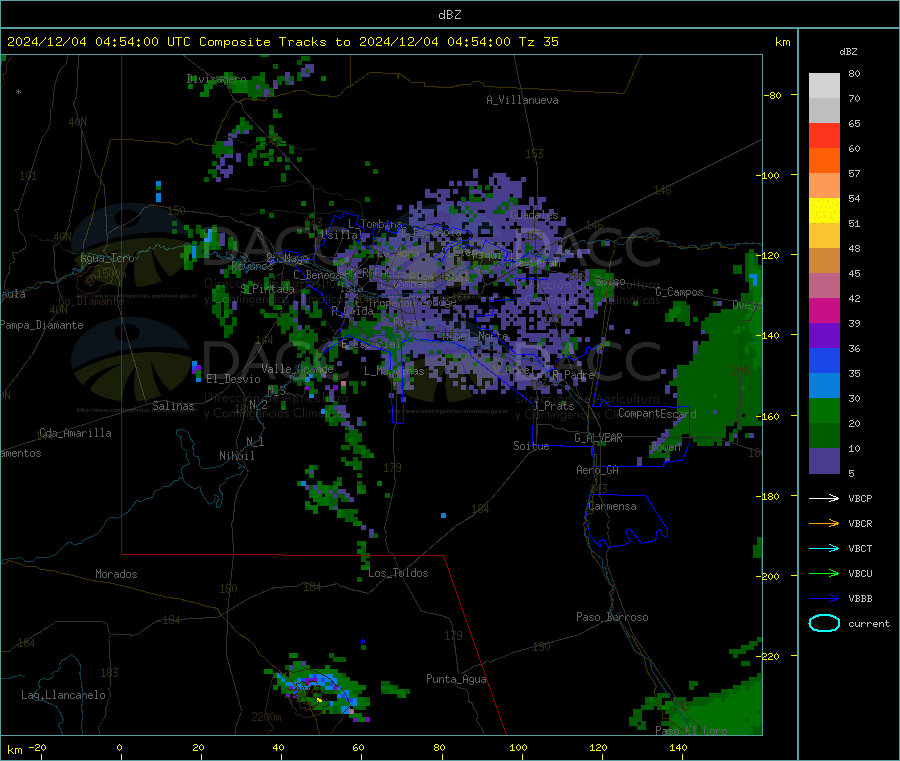Click the J_Prats map label
This screenshot has height=761, width=900.
click(553, 406)
